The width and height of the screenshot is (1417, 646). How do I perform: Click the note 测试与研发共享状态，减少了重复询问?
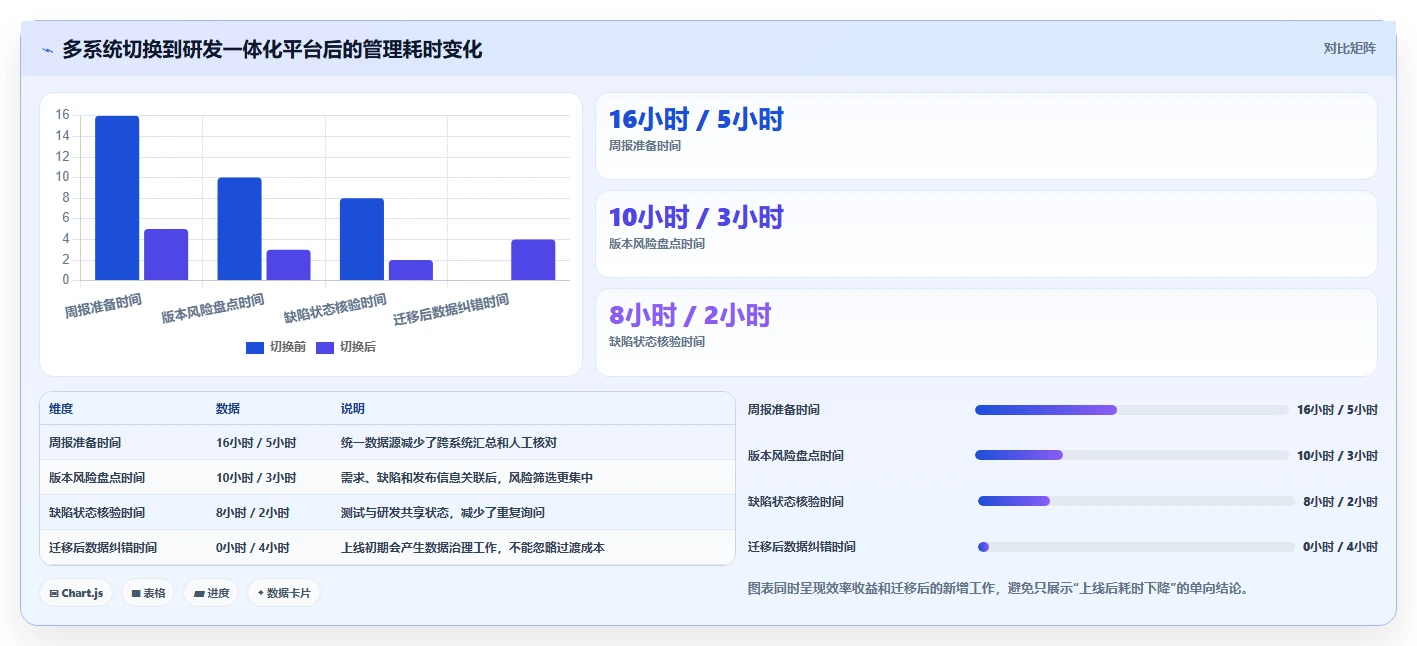click(443, 512)
